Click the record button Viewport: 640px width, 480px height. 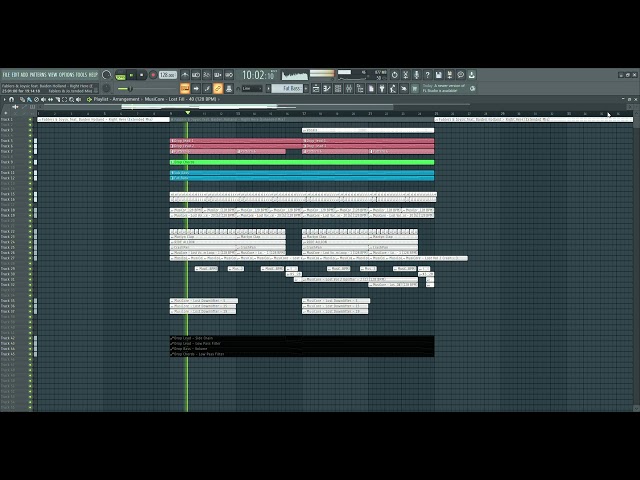pos(153,75)
